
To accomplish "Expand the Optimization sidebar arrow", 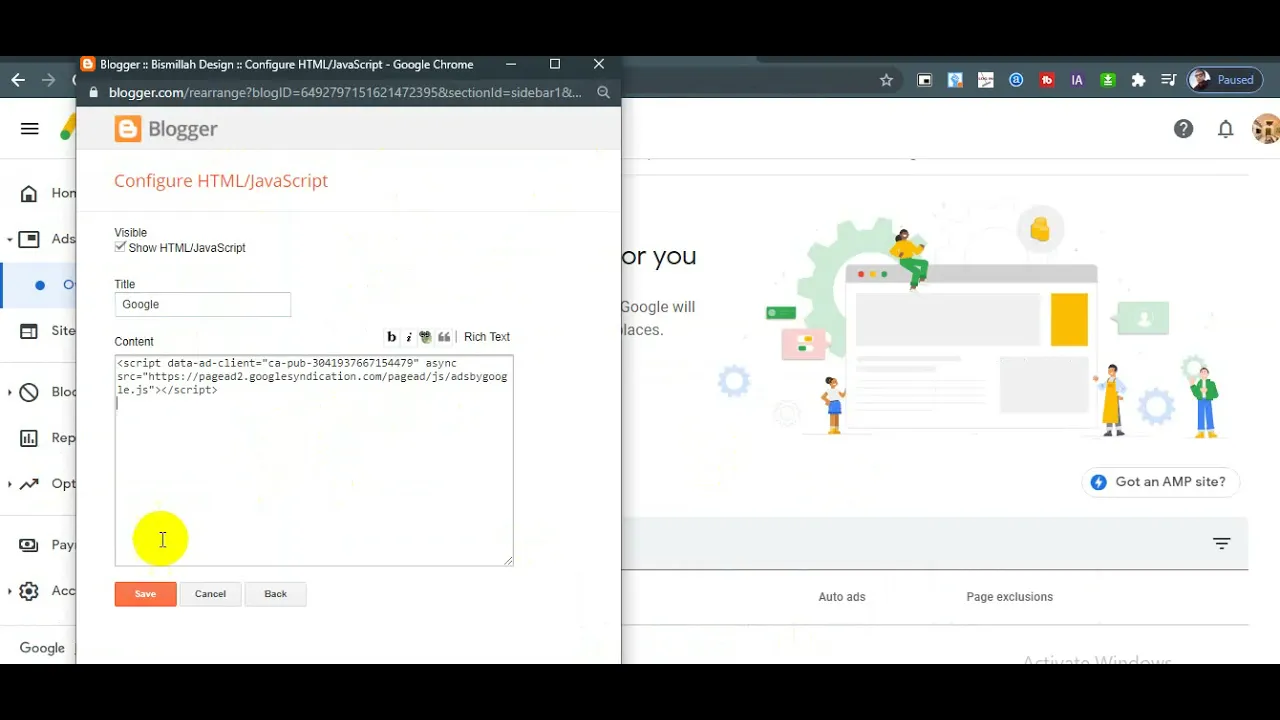I will click(9, 484).
